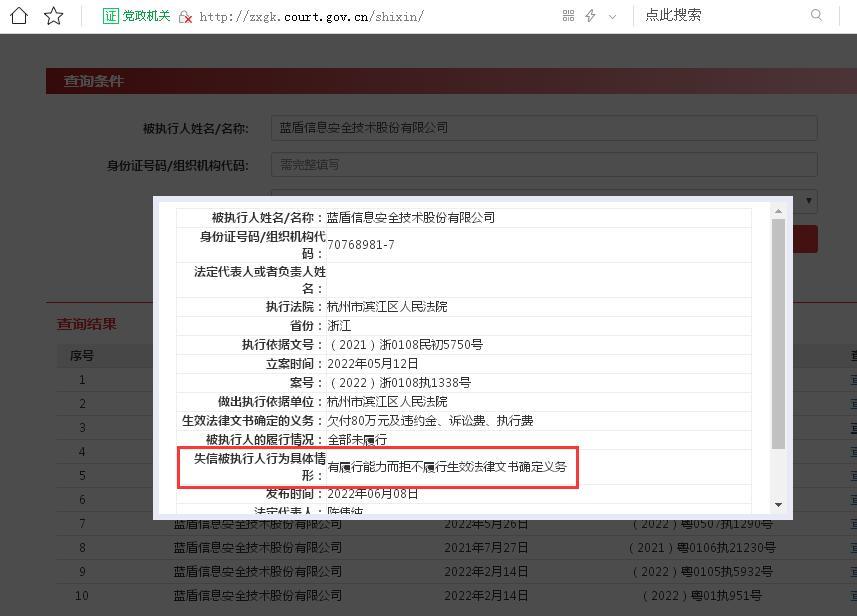Viewport: 857px width, 616px height.
Task: Click popup scrollbar up arrow
Action: pos(778,211)
